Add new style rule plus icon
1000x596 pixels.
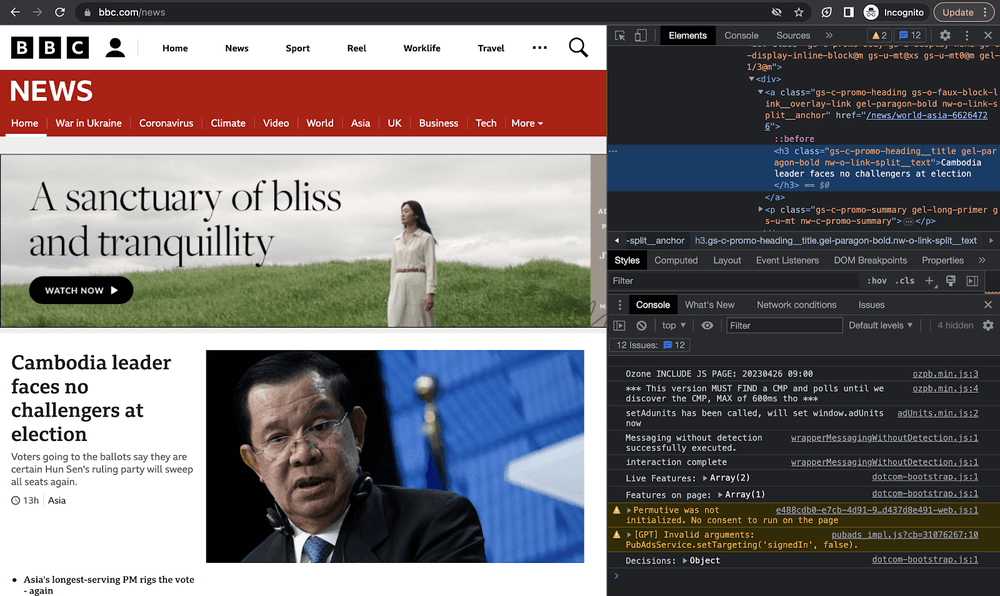click(x=930, y=280)
